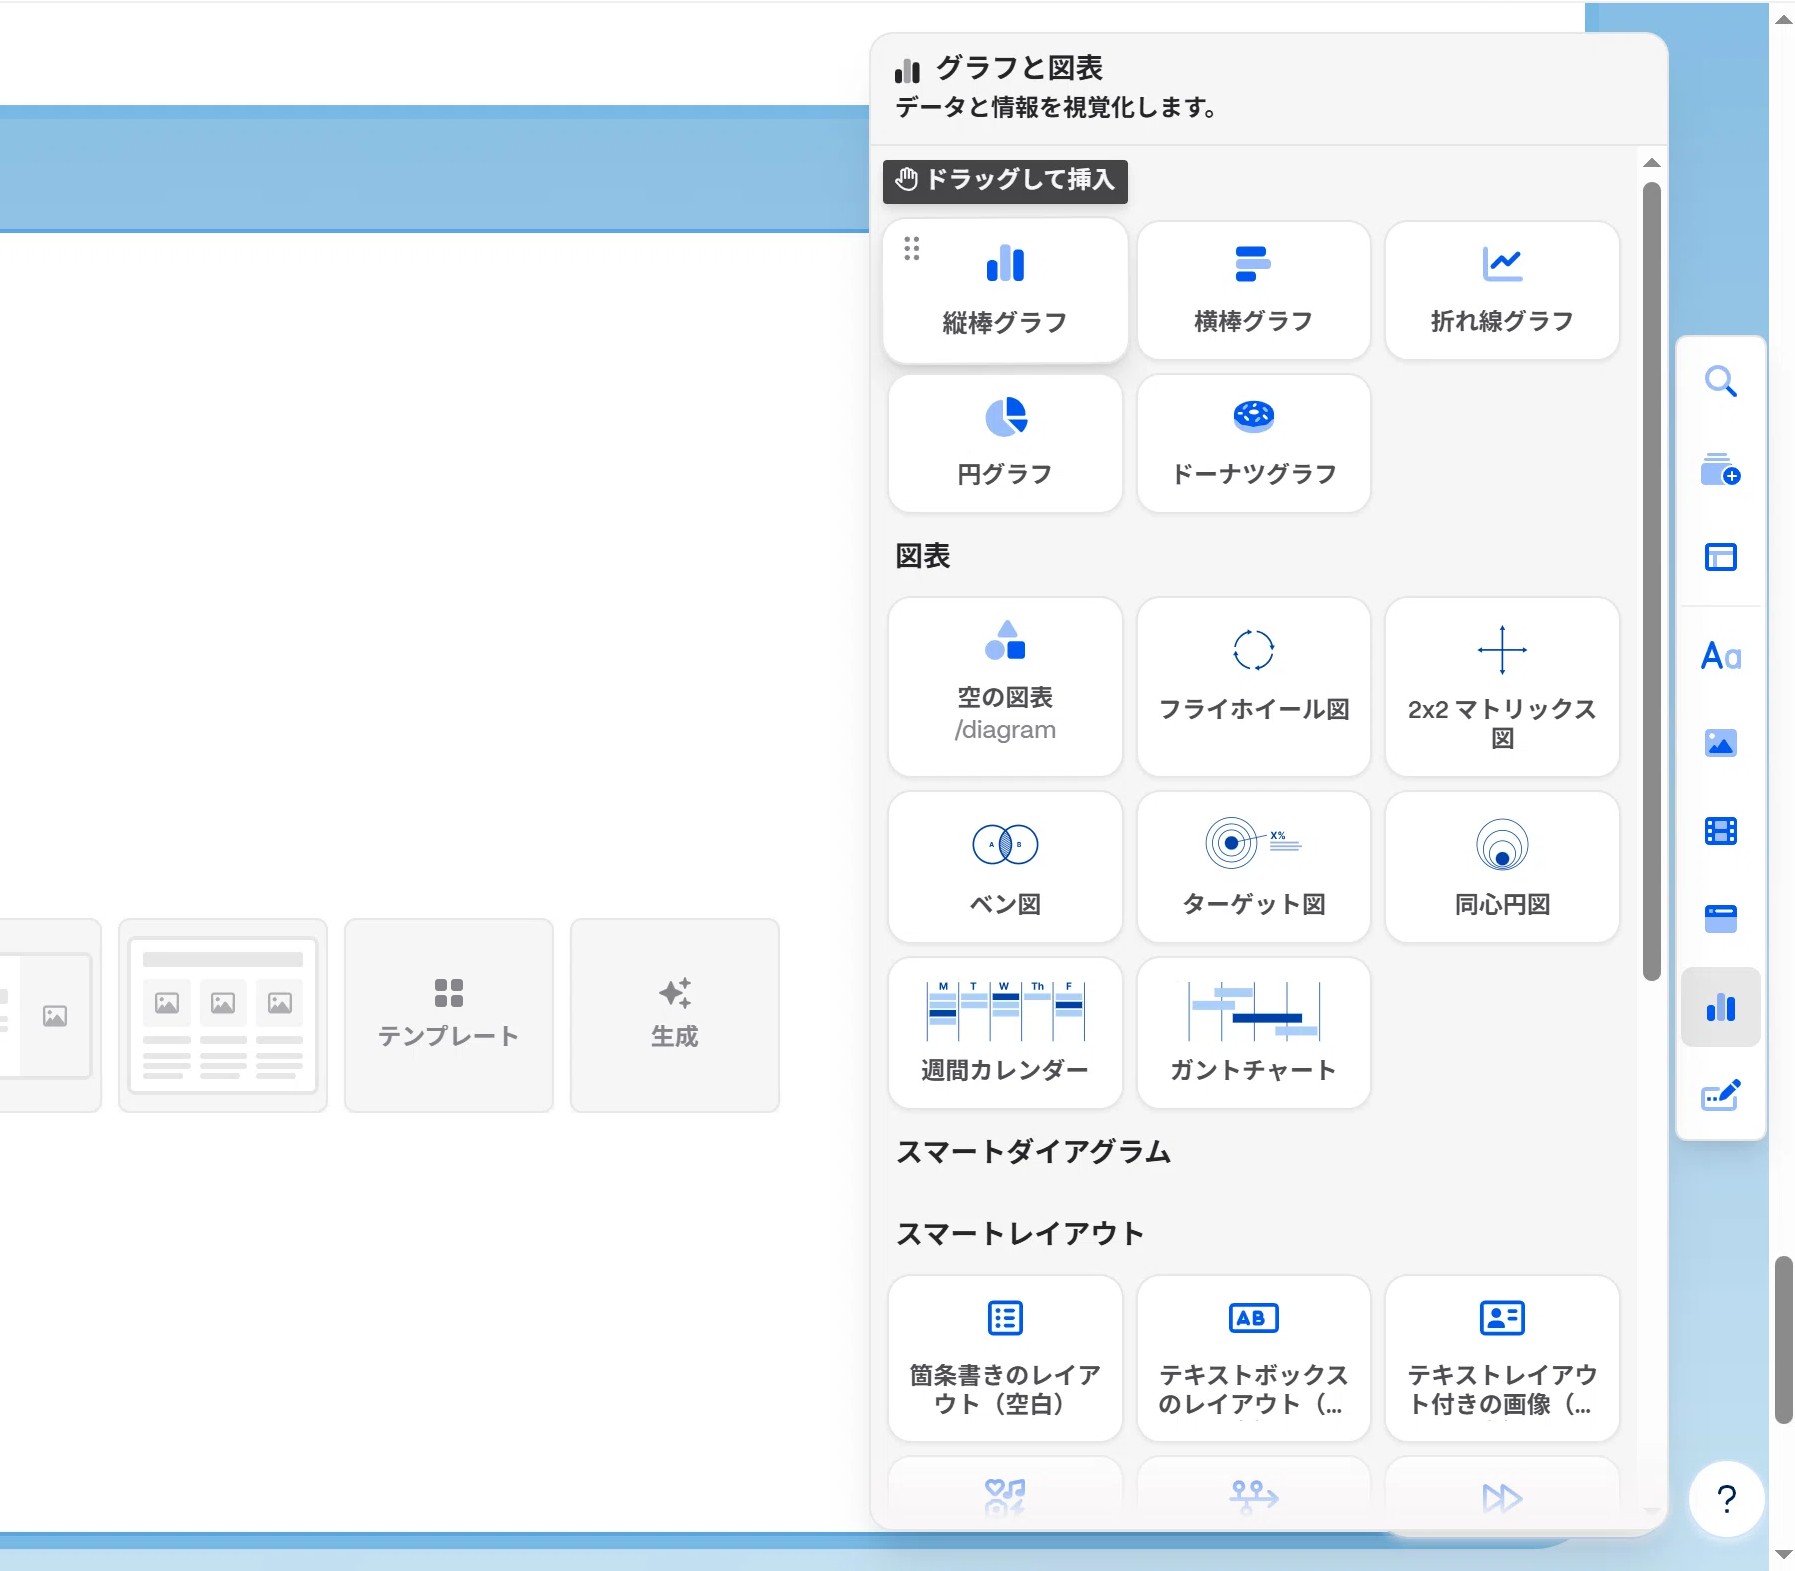Click the panel's vertical scrollbar thumb
The image size is (1795, 1571).
pos(1652,580)
